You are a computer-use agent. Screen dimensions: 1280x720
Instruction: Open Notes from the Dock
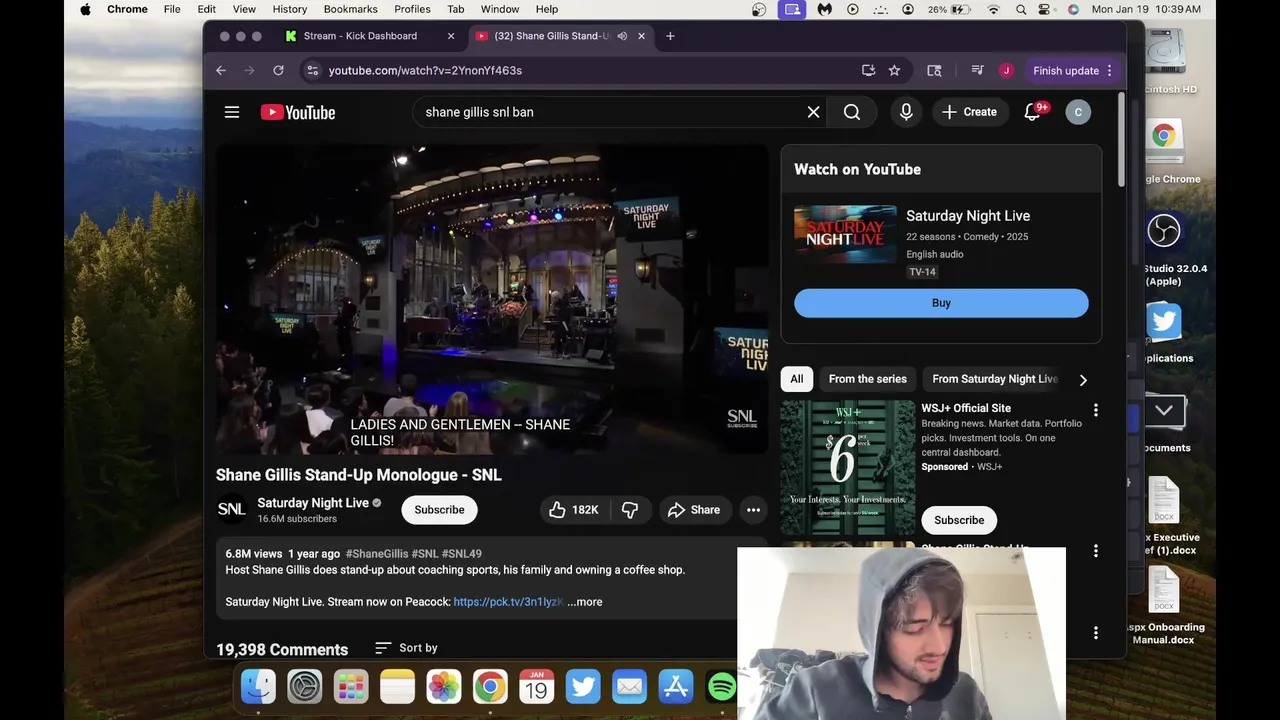(x=397, y=686)
